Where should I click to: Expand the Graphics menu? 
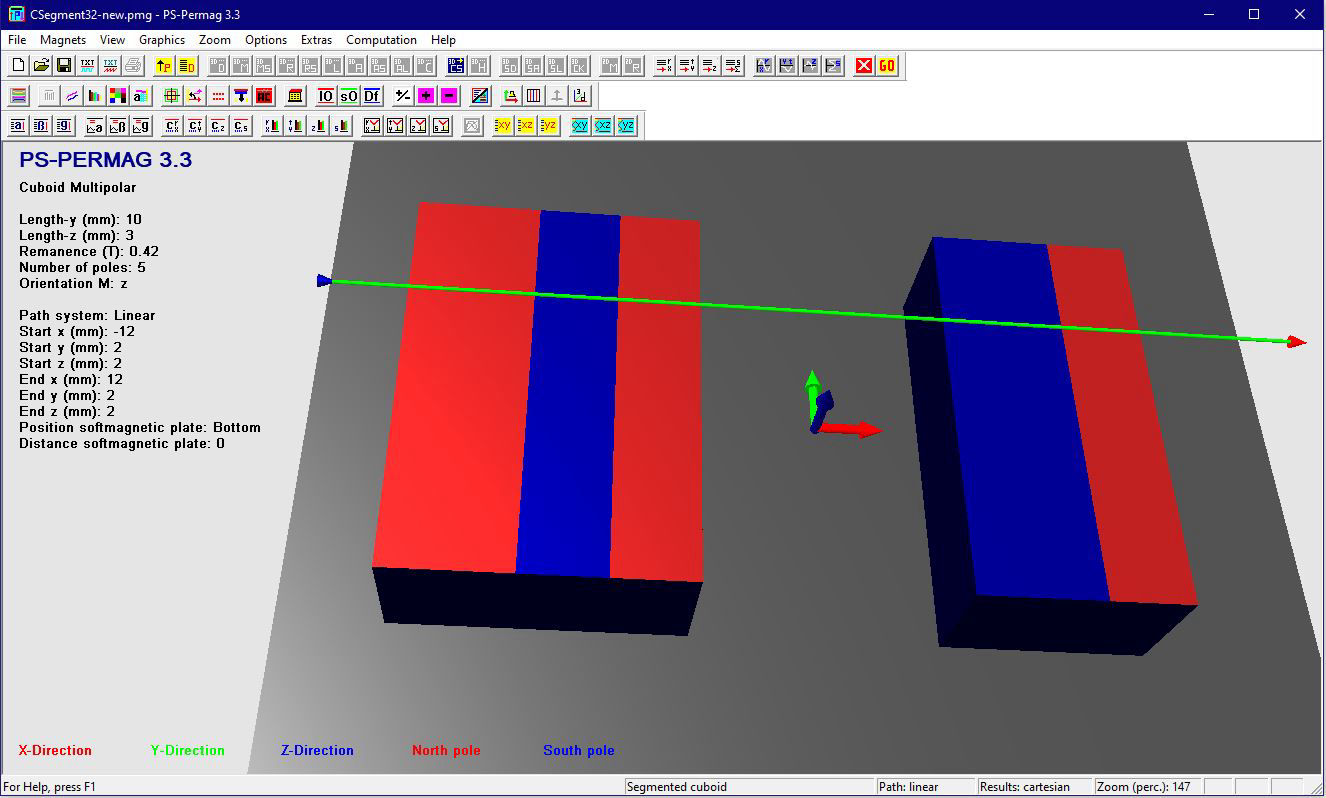click(162, 40)
